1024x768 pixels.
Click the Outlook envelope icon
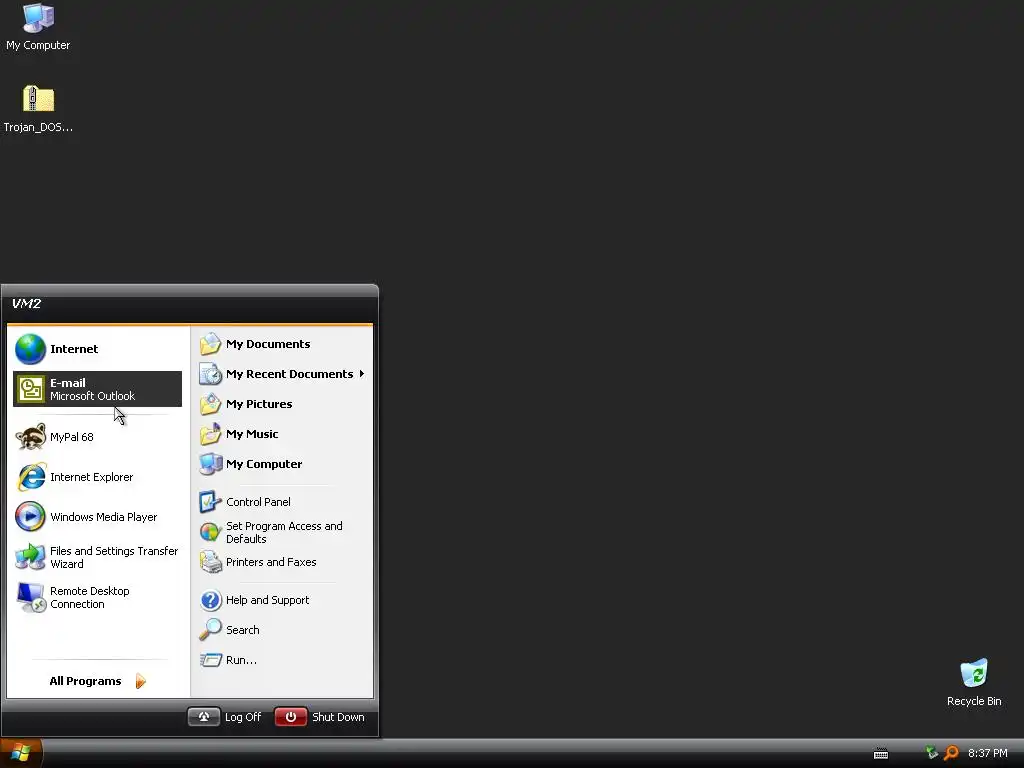point(30,389)
